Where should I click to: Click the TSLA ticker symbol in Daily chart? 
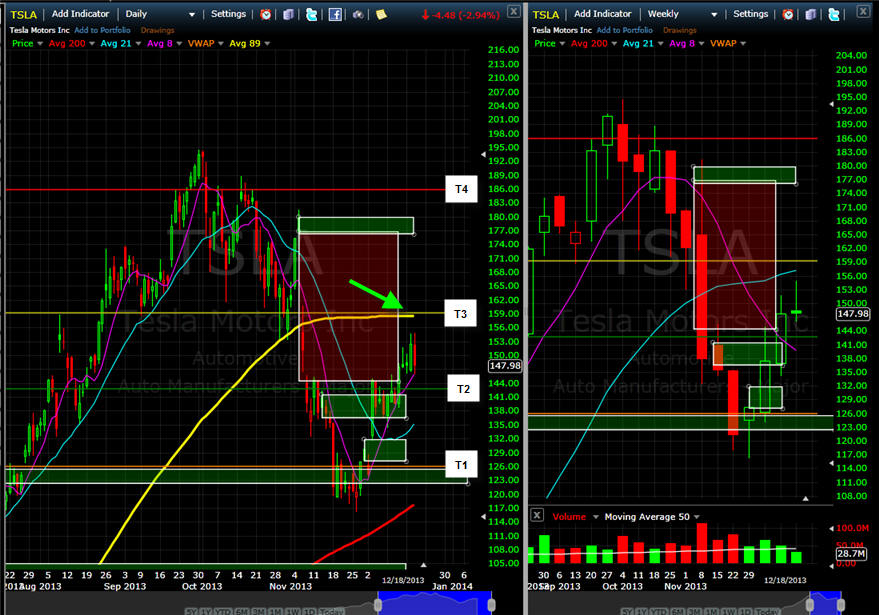[24, 15]
